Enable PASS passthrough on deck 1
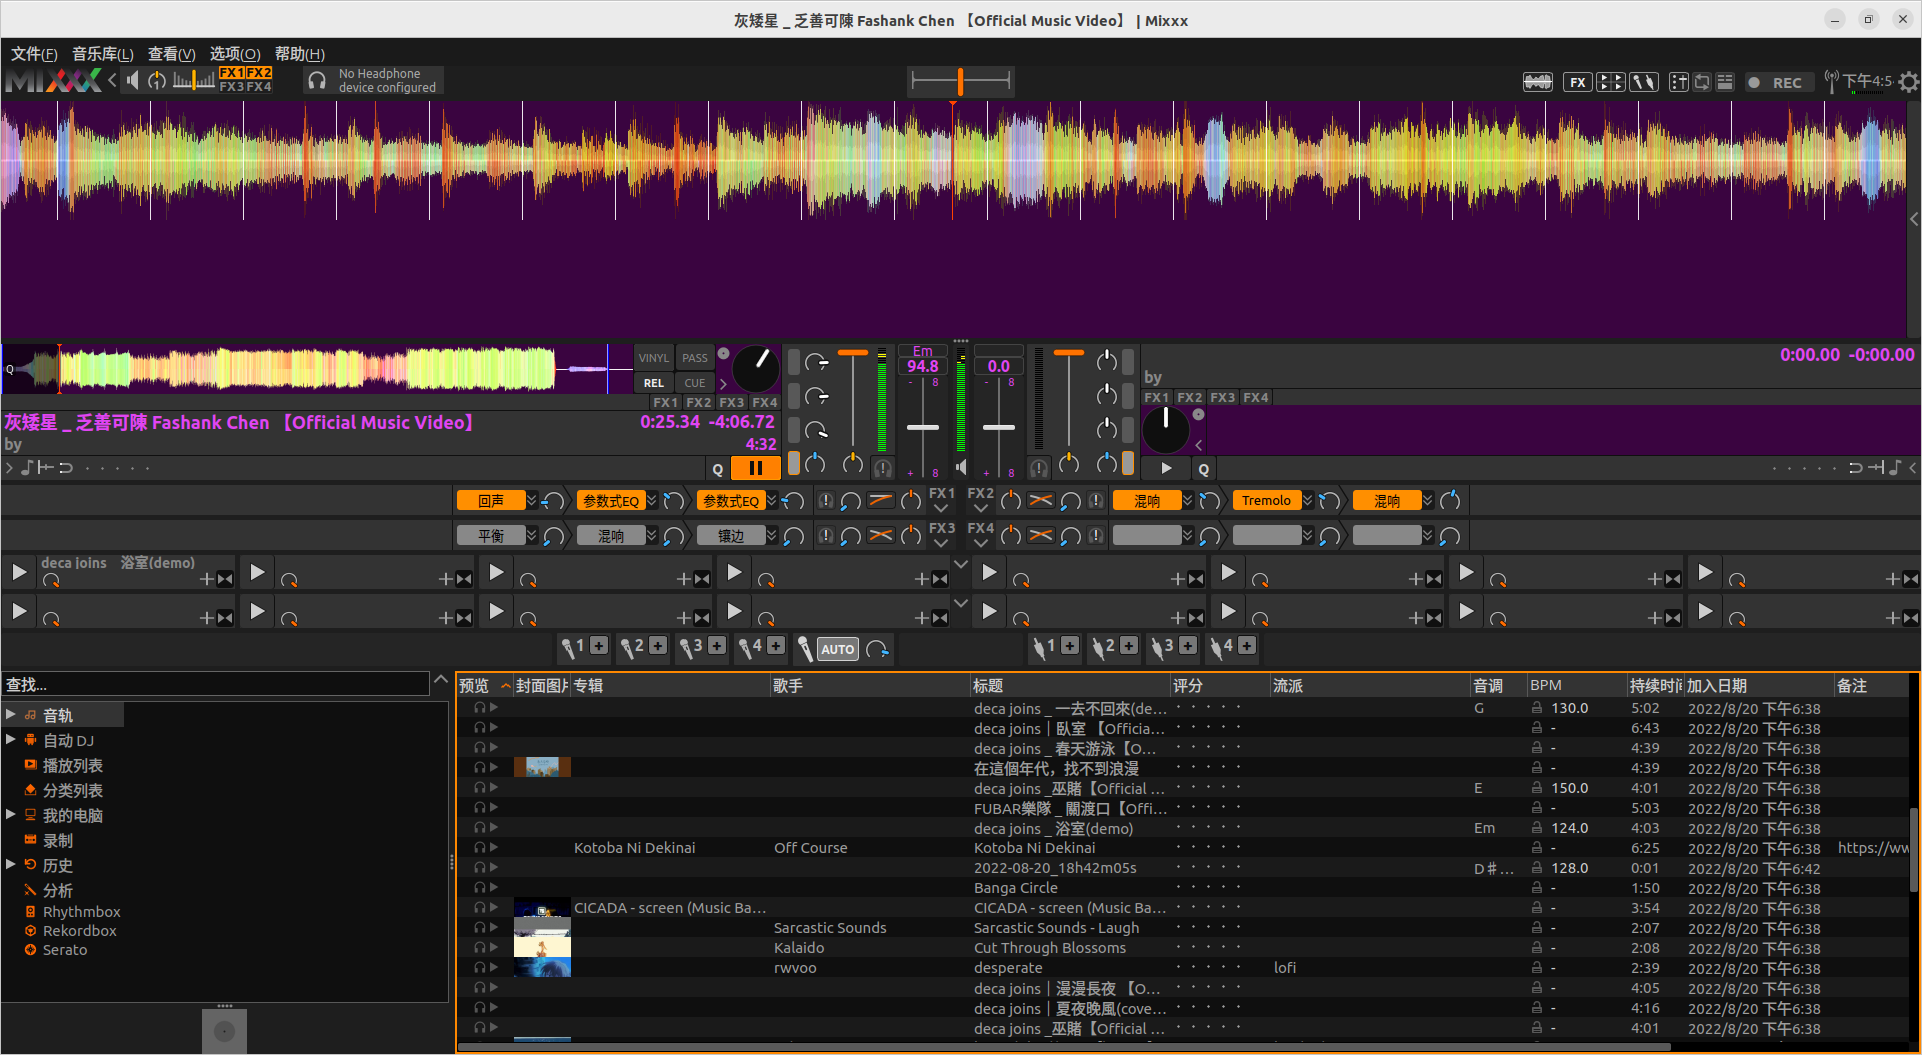Screen dimensions: 1922x1055 [694, 358]
